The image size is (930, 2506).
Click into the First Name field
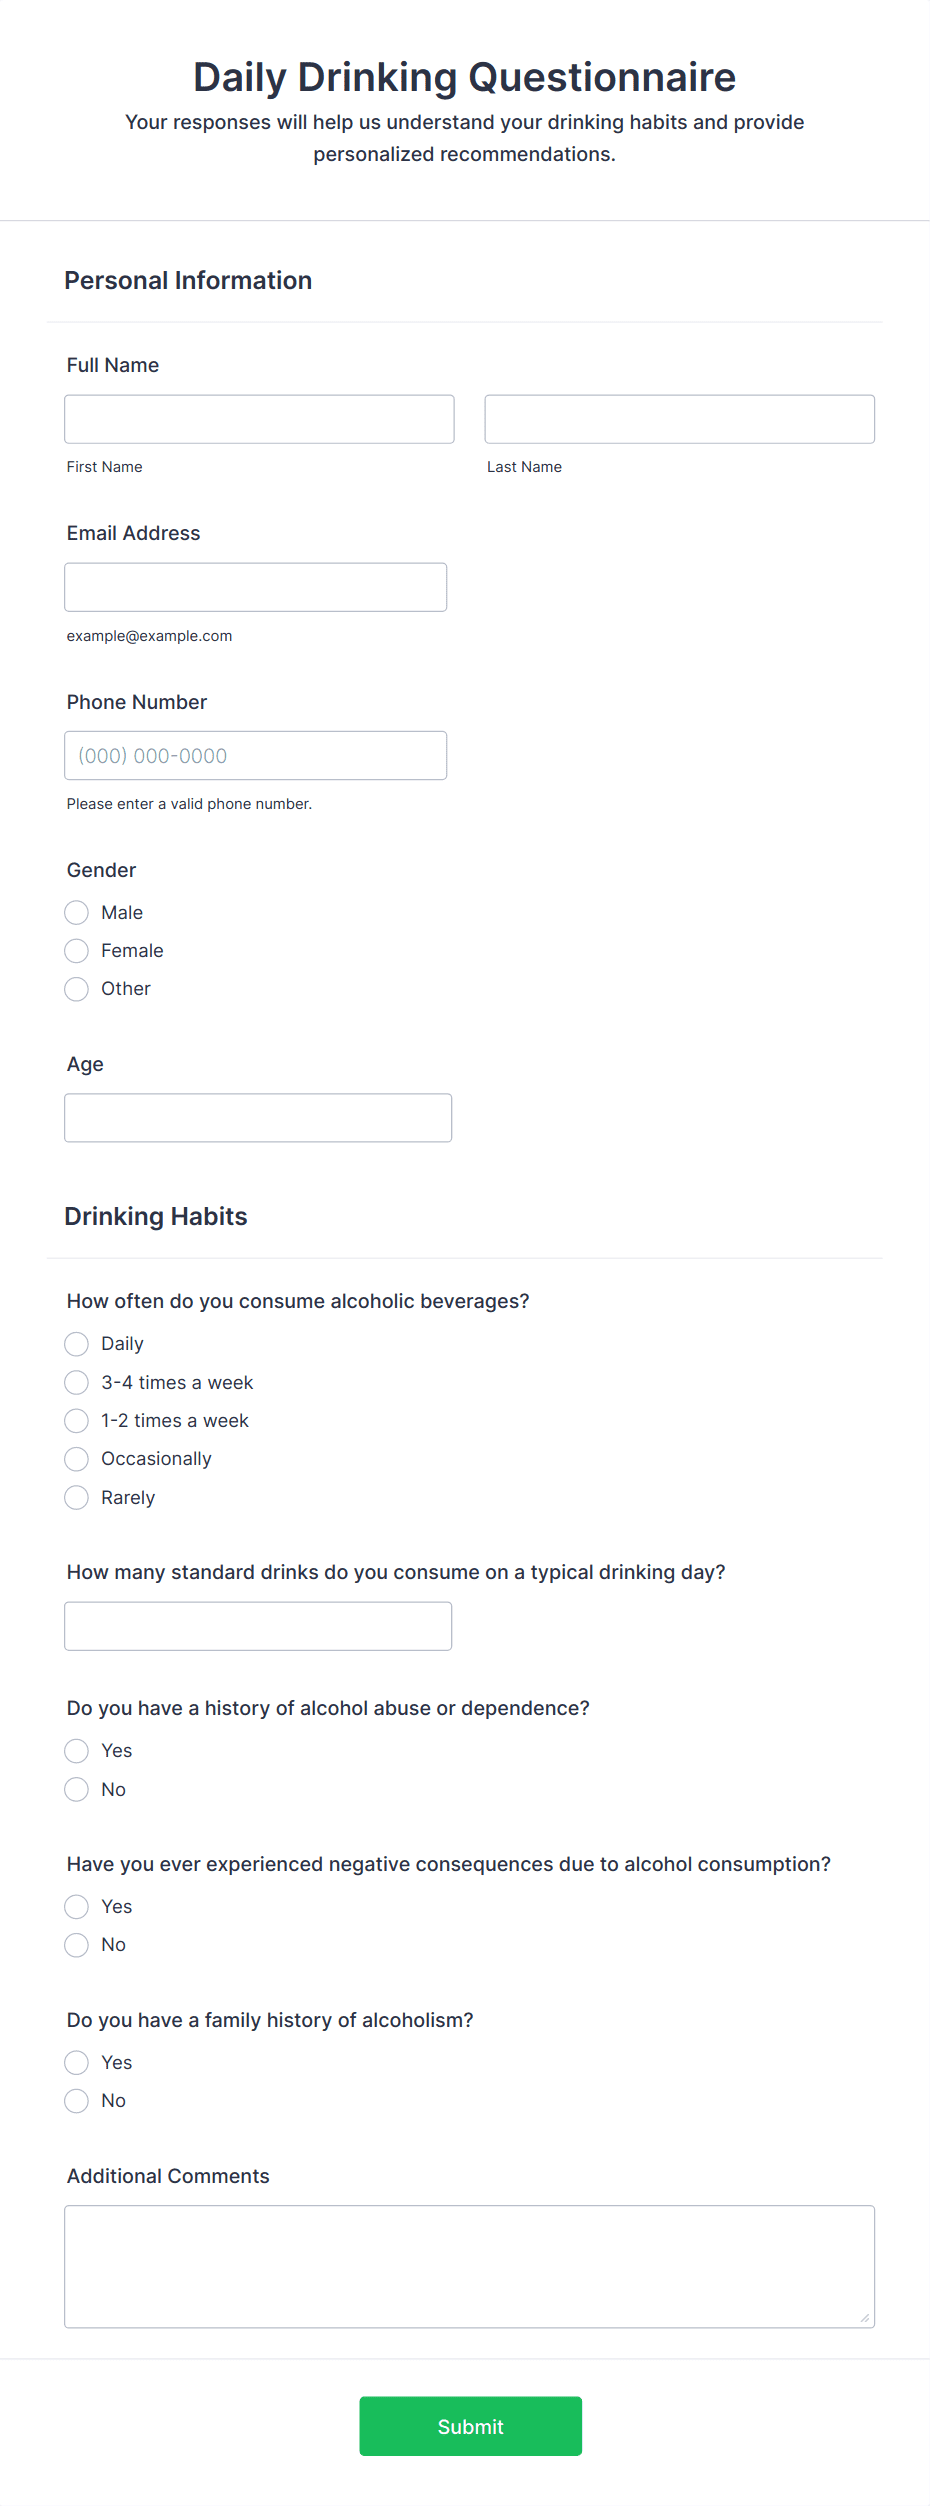(x=258, y=418)
